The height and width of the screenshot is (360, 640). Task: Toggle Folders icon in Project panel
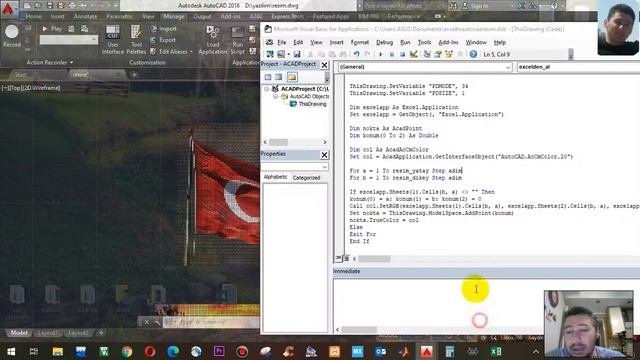pyautogui.click(x=292, y=77)
